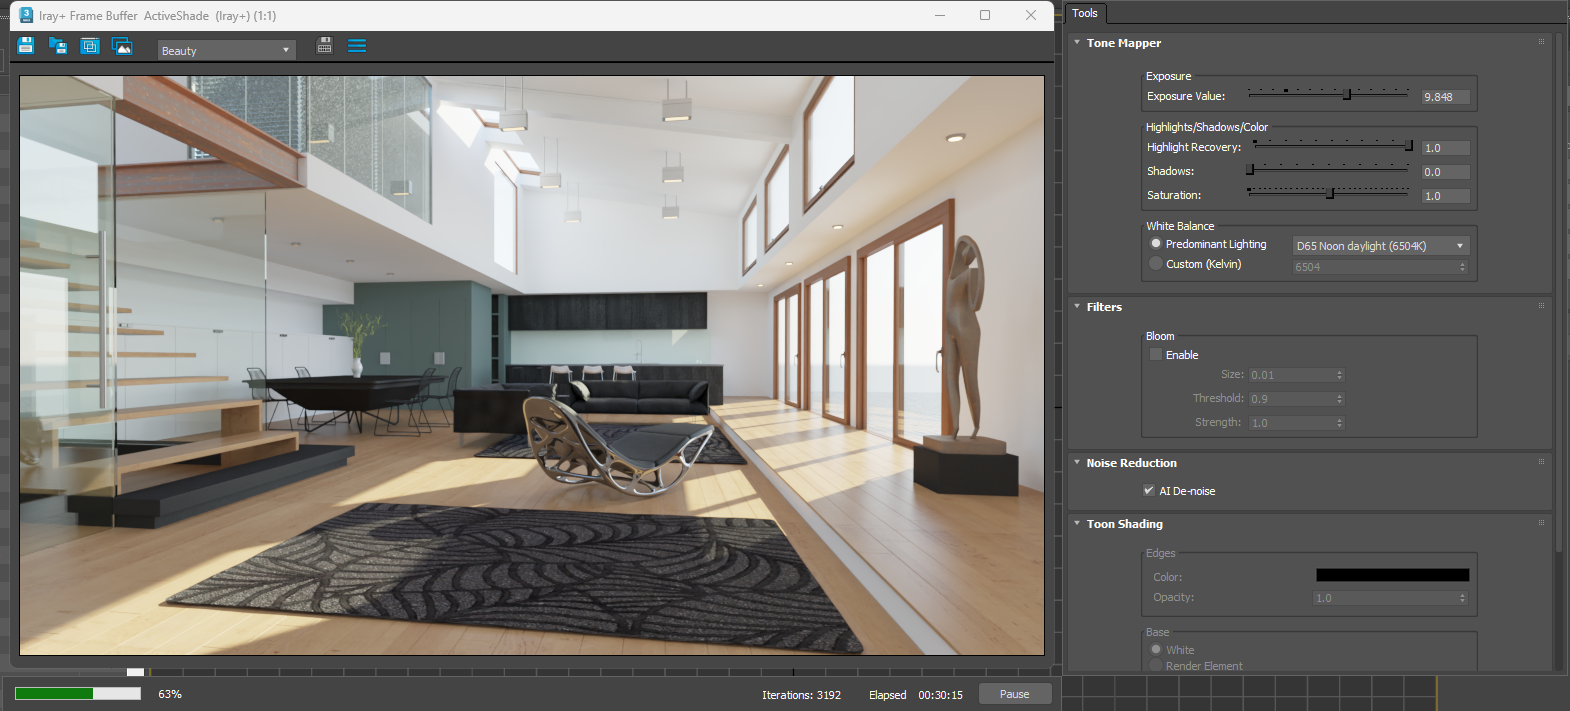Collapse the Noise Reduction rollout

1077,463
